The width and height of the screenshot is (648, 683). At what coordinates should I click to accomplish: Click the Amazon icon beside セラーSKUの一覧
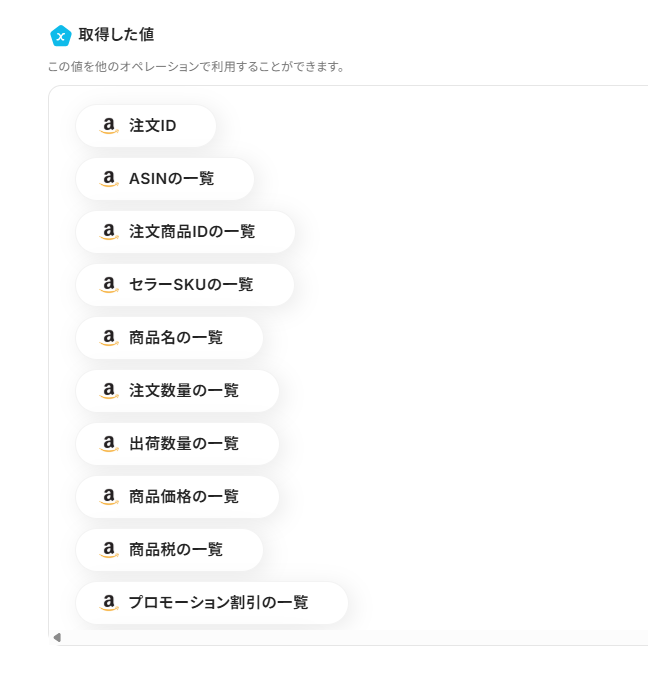coord(109,285)
